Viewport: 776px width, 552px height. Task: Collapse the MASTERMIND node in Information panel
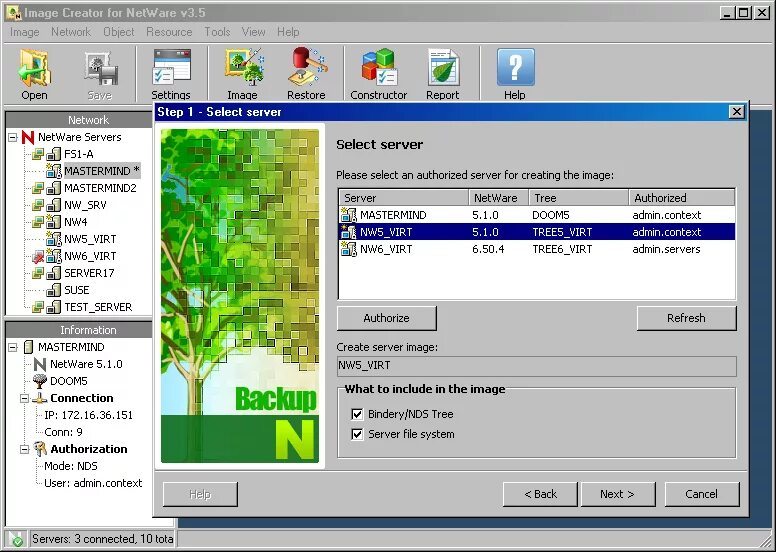[13, 348]
